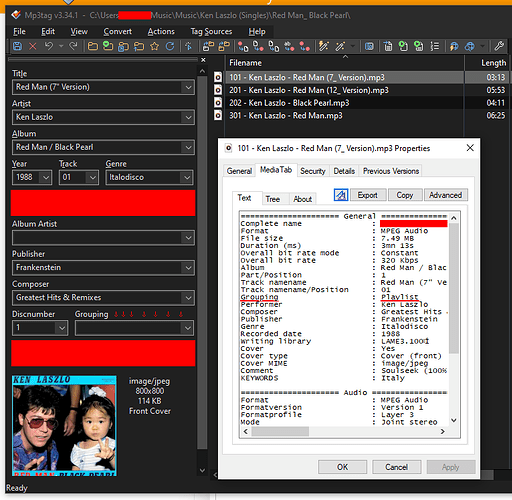This screenshot has width=512, height=500.
Task: Expand the Composer dropdown arrow
Action: [188, 298]
